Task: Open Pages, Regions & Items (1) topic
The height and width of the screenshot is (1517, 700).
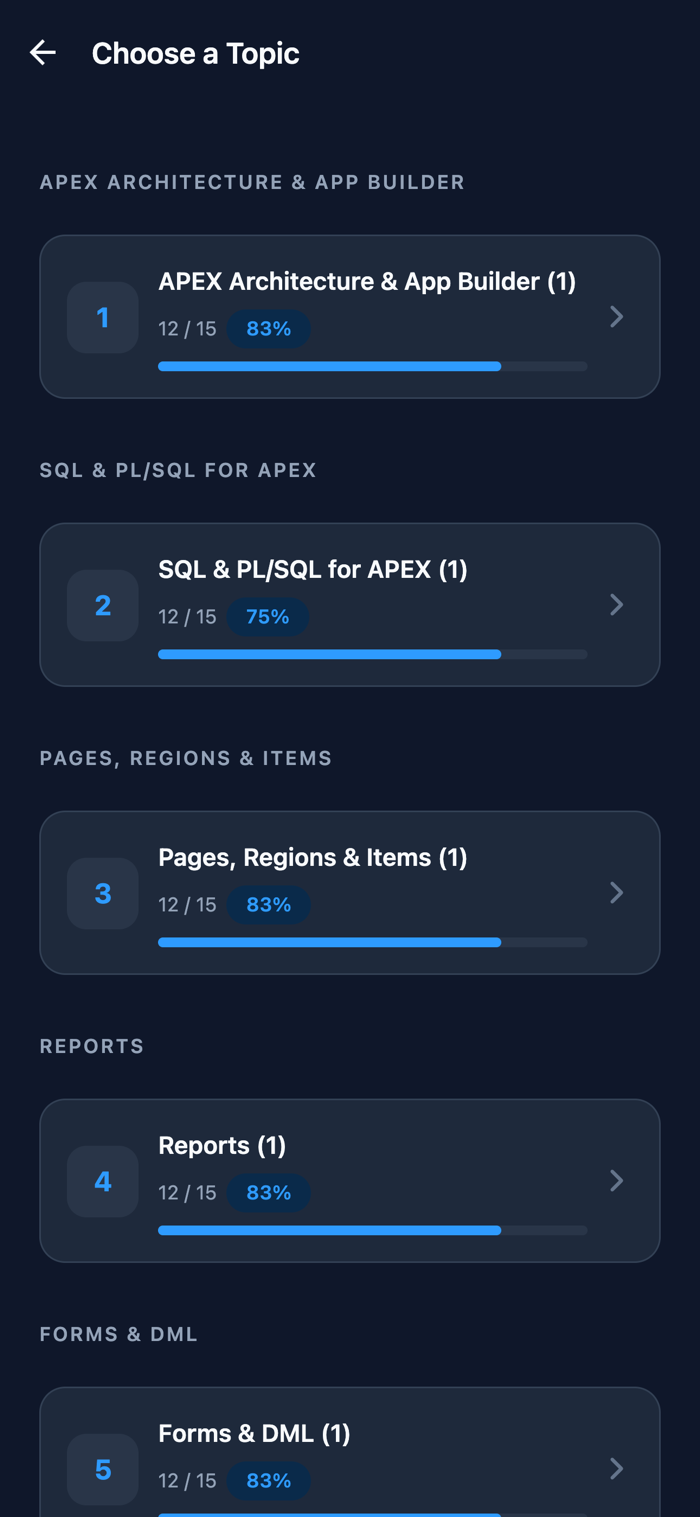Action: (x=350, y=893)
